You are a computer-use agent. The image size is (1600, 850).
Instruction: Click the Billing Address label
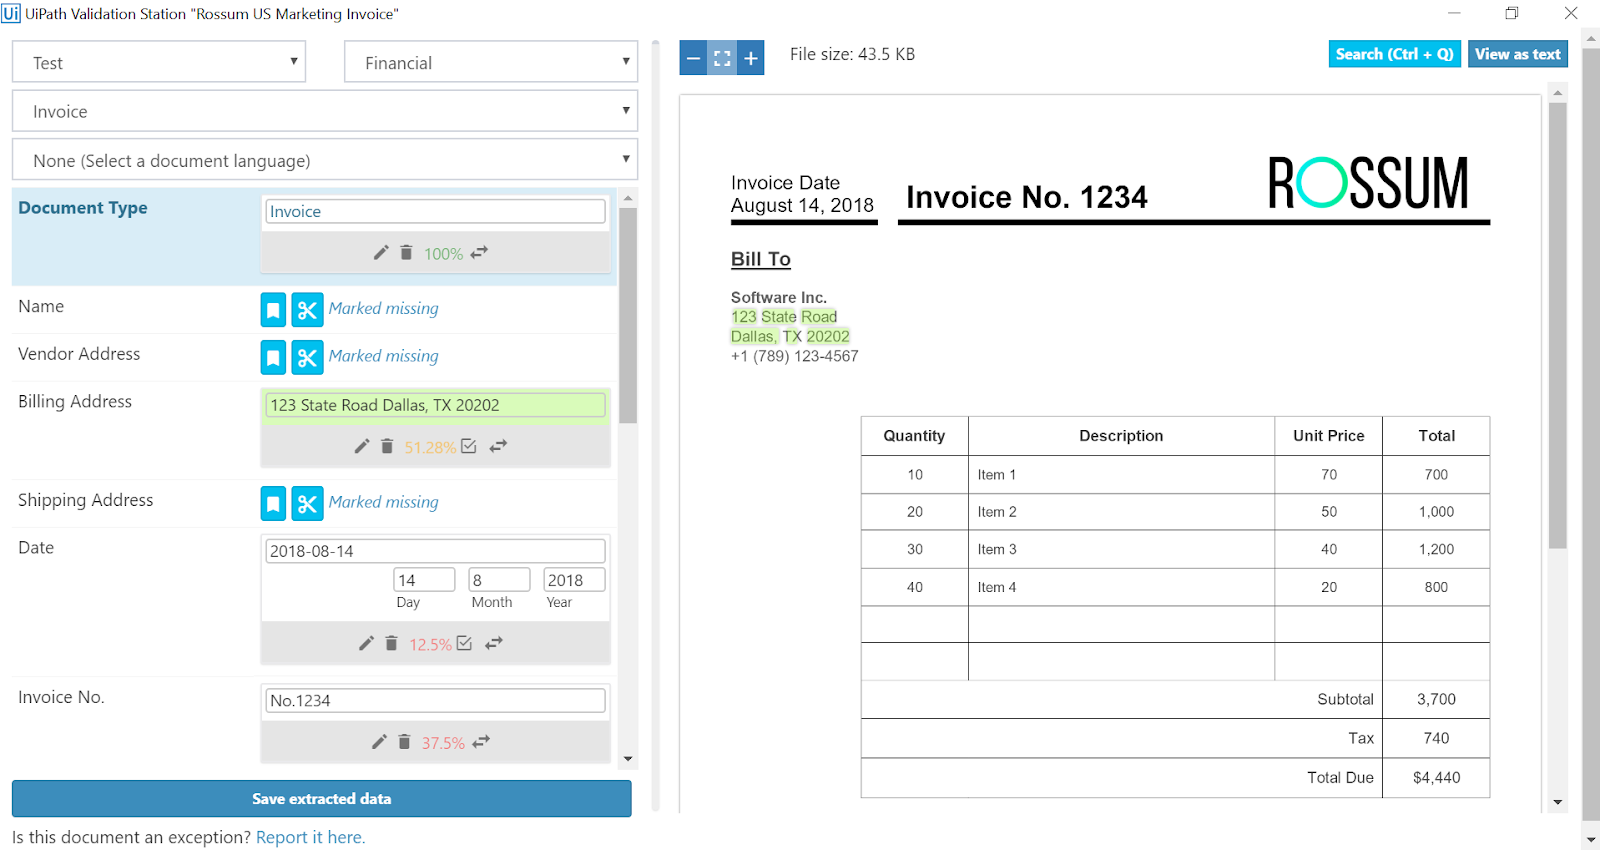[75, 401]
